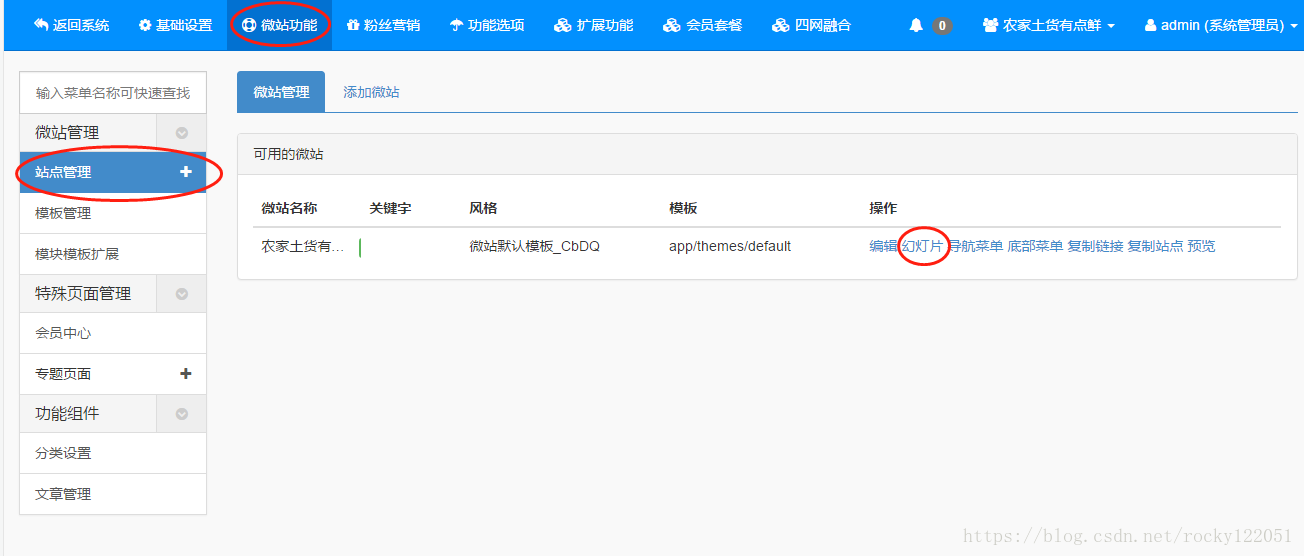Collapse the 功能组件 section chevron
This screenshot has height=556, width=1304.
coord(182,413)
